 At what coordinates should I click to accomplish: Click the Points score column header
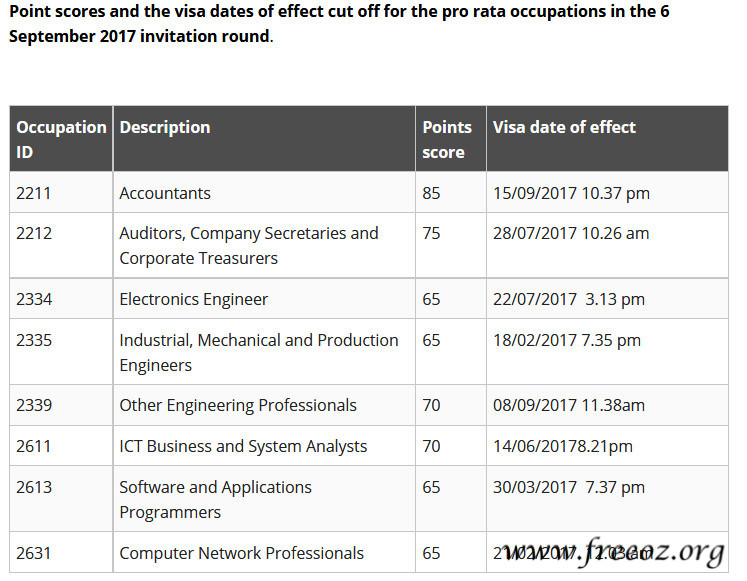[446, 139]
